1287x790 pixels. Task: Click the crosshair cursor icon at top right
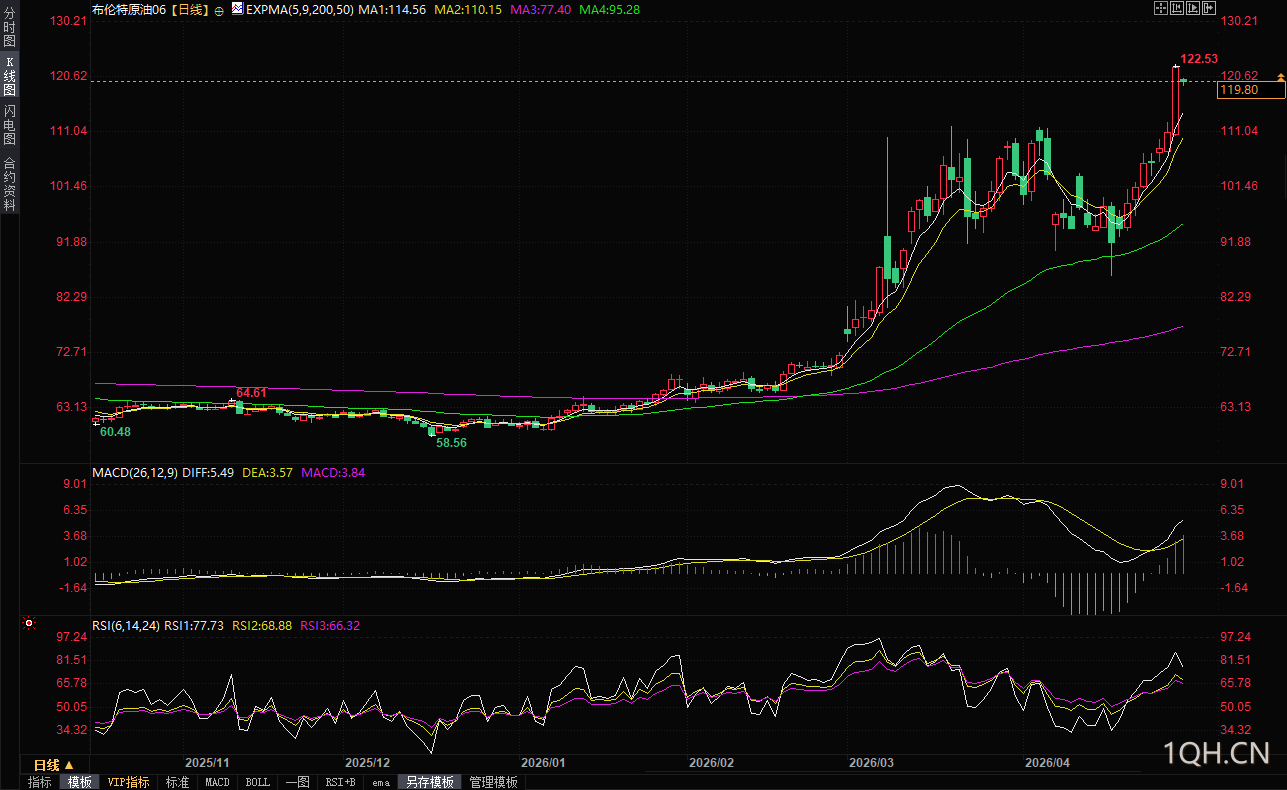tap(1161, 8)
